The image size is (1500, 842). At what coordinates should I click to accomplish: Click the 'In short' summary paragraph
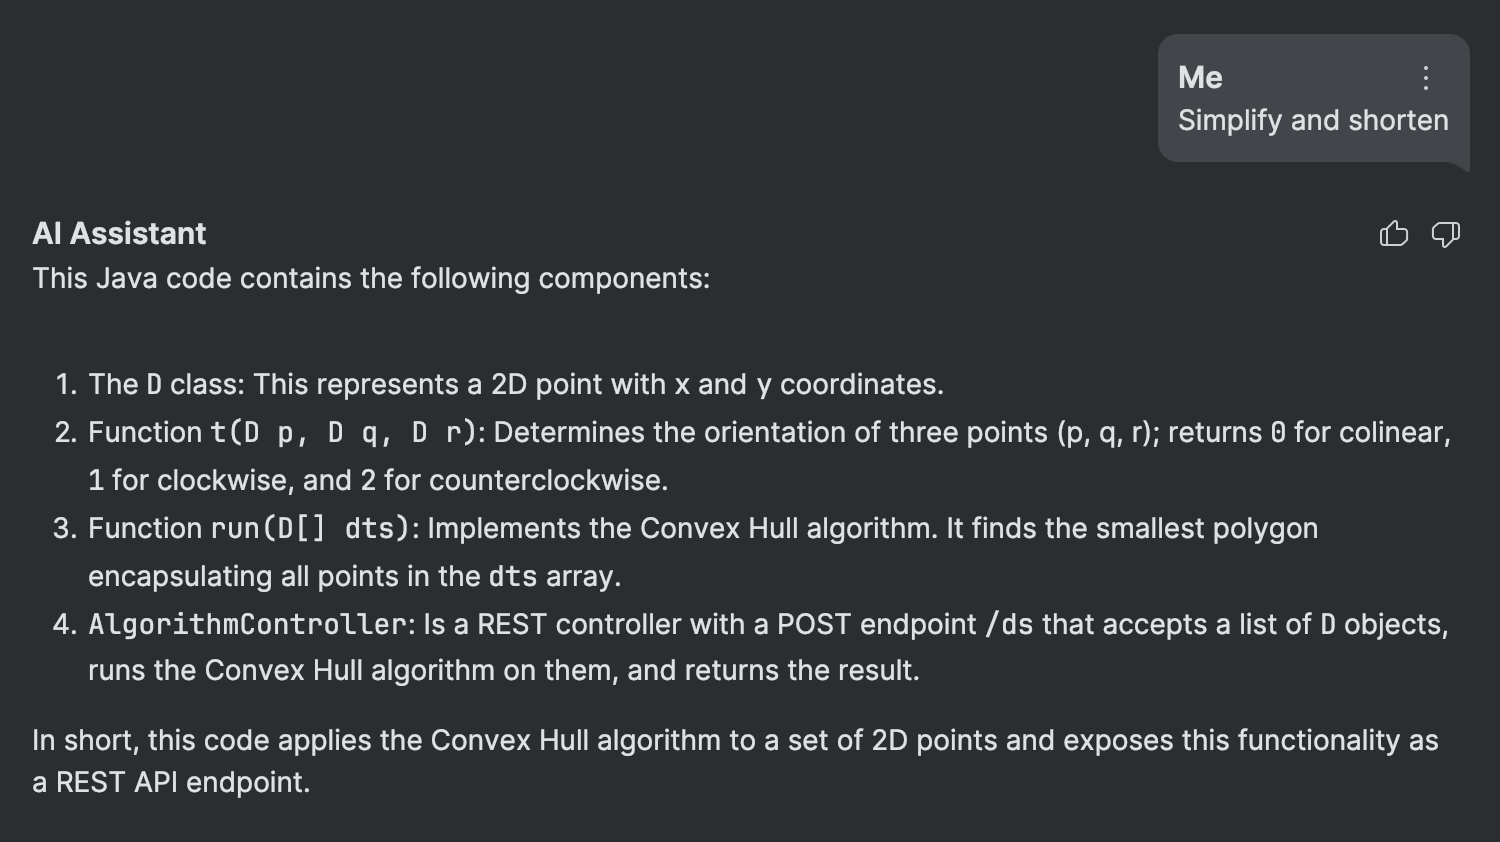pyautogui.click(x=735, y=761)
